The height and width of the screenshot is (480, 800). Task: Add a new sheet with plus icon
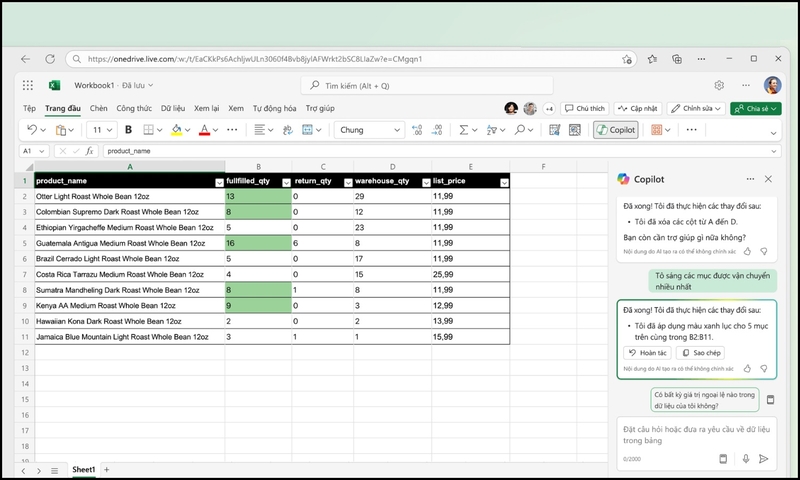tap(107, 469)
